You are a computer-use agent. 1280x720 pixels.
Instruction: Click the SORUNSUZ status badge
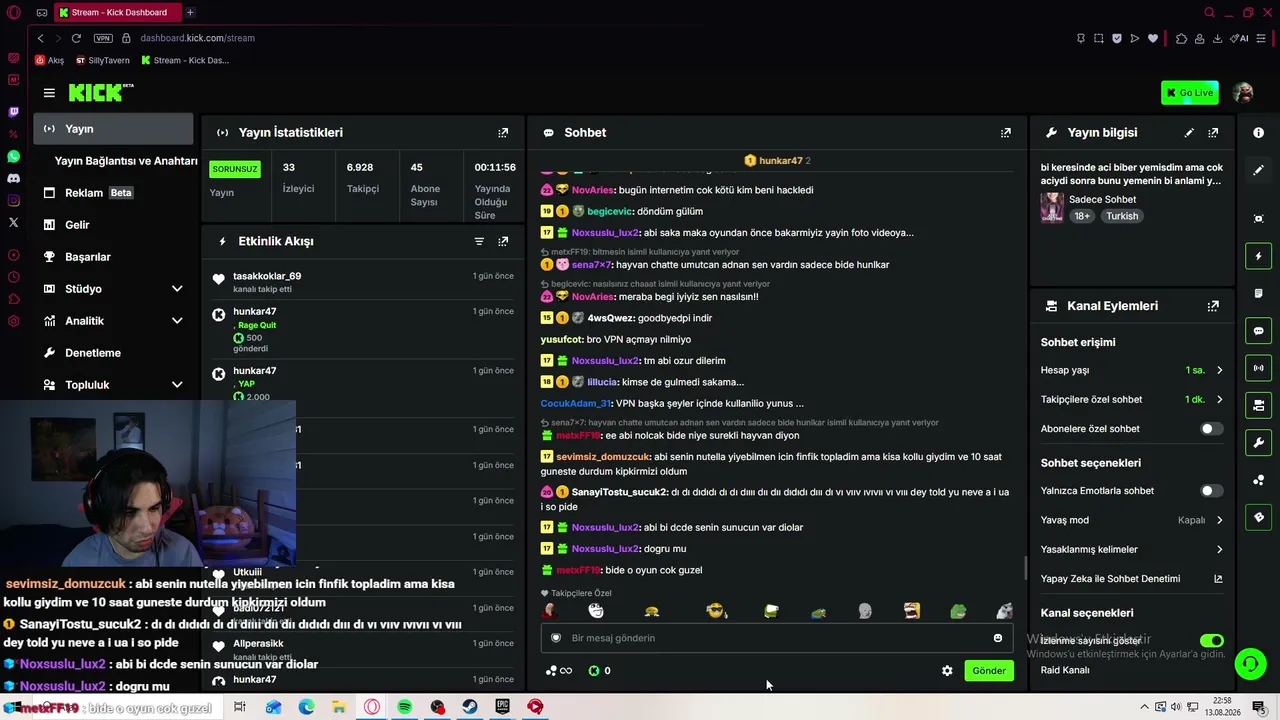click(235, 169)
